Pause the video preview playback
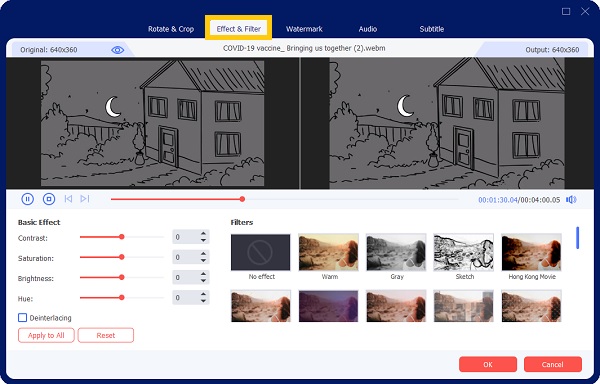The width and height of the screenshot is (600, 384). [28, 199]
